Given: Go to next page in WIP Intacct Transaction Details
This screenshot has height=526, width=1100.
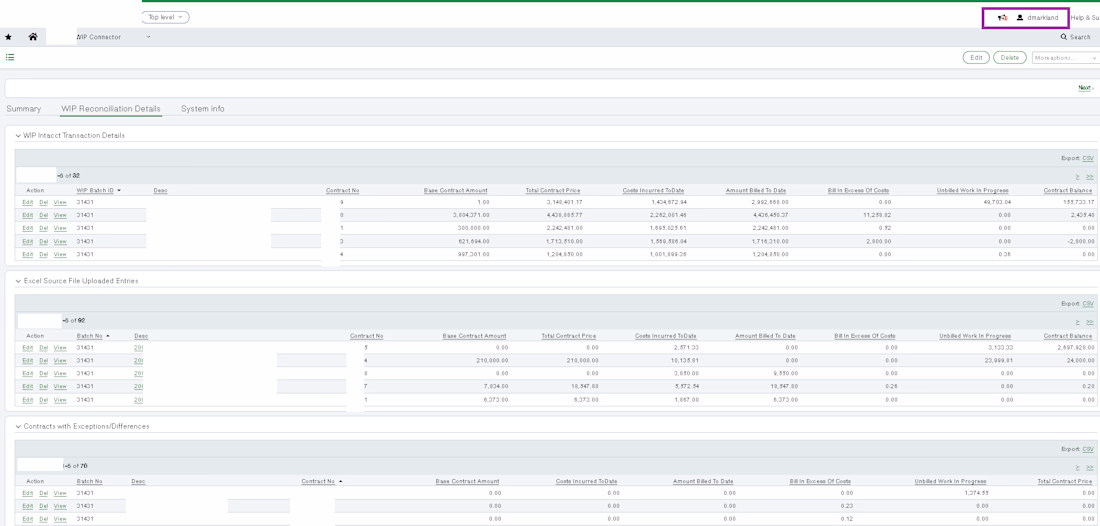Looking at the screenshot, I should click(1078, 175).
